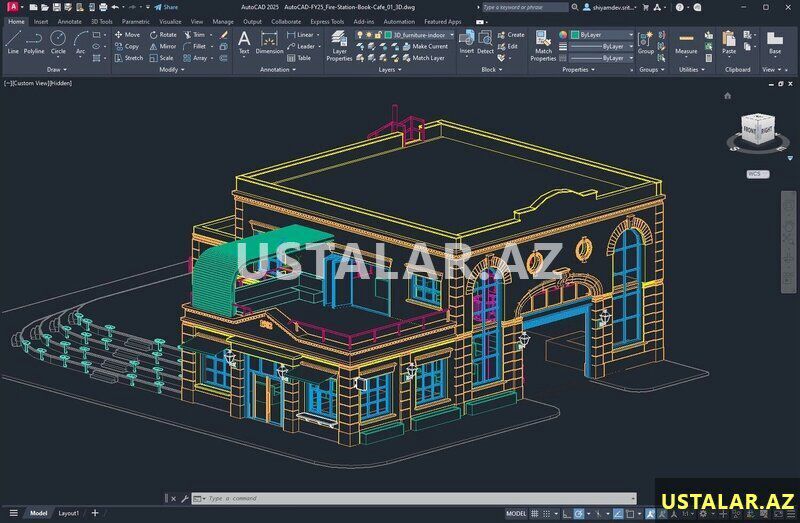This screenshot has height=523, width=800.
Task: Expand the Draw panel
Action: point(56,69)
